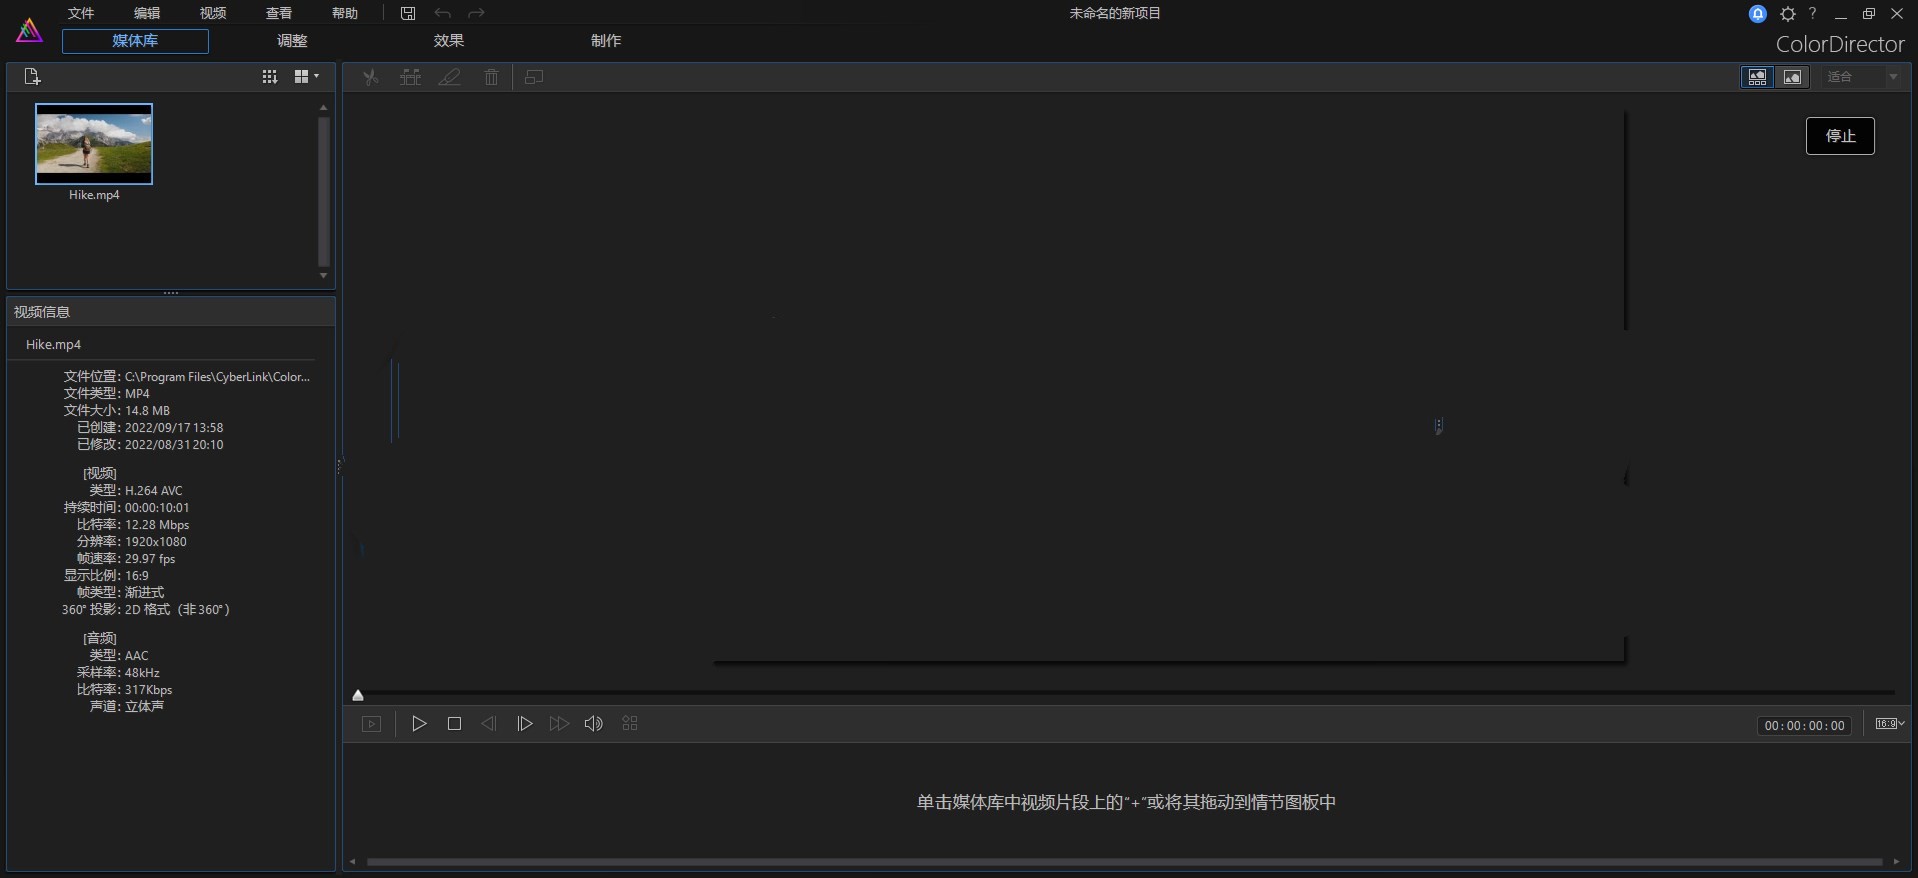Play the video preview

pyautogui.click(x=419, y=723)
